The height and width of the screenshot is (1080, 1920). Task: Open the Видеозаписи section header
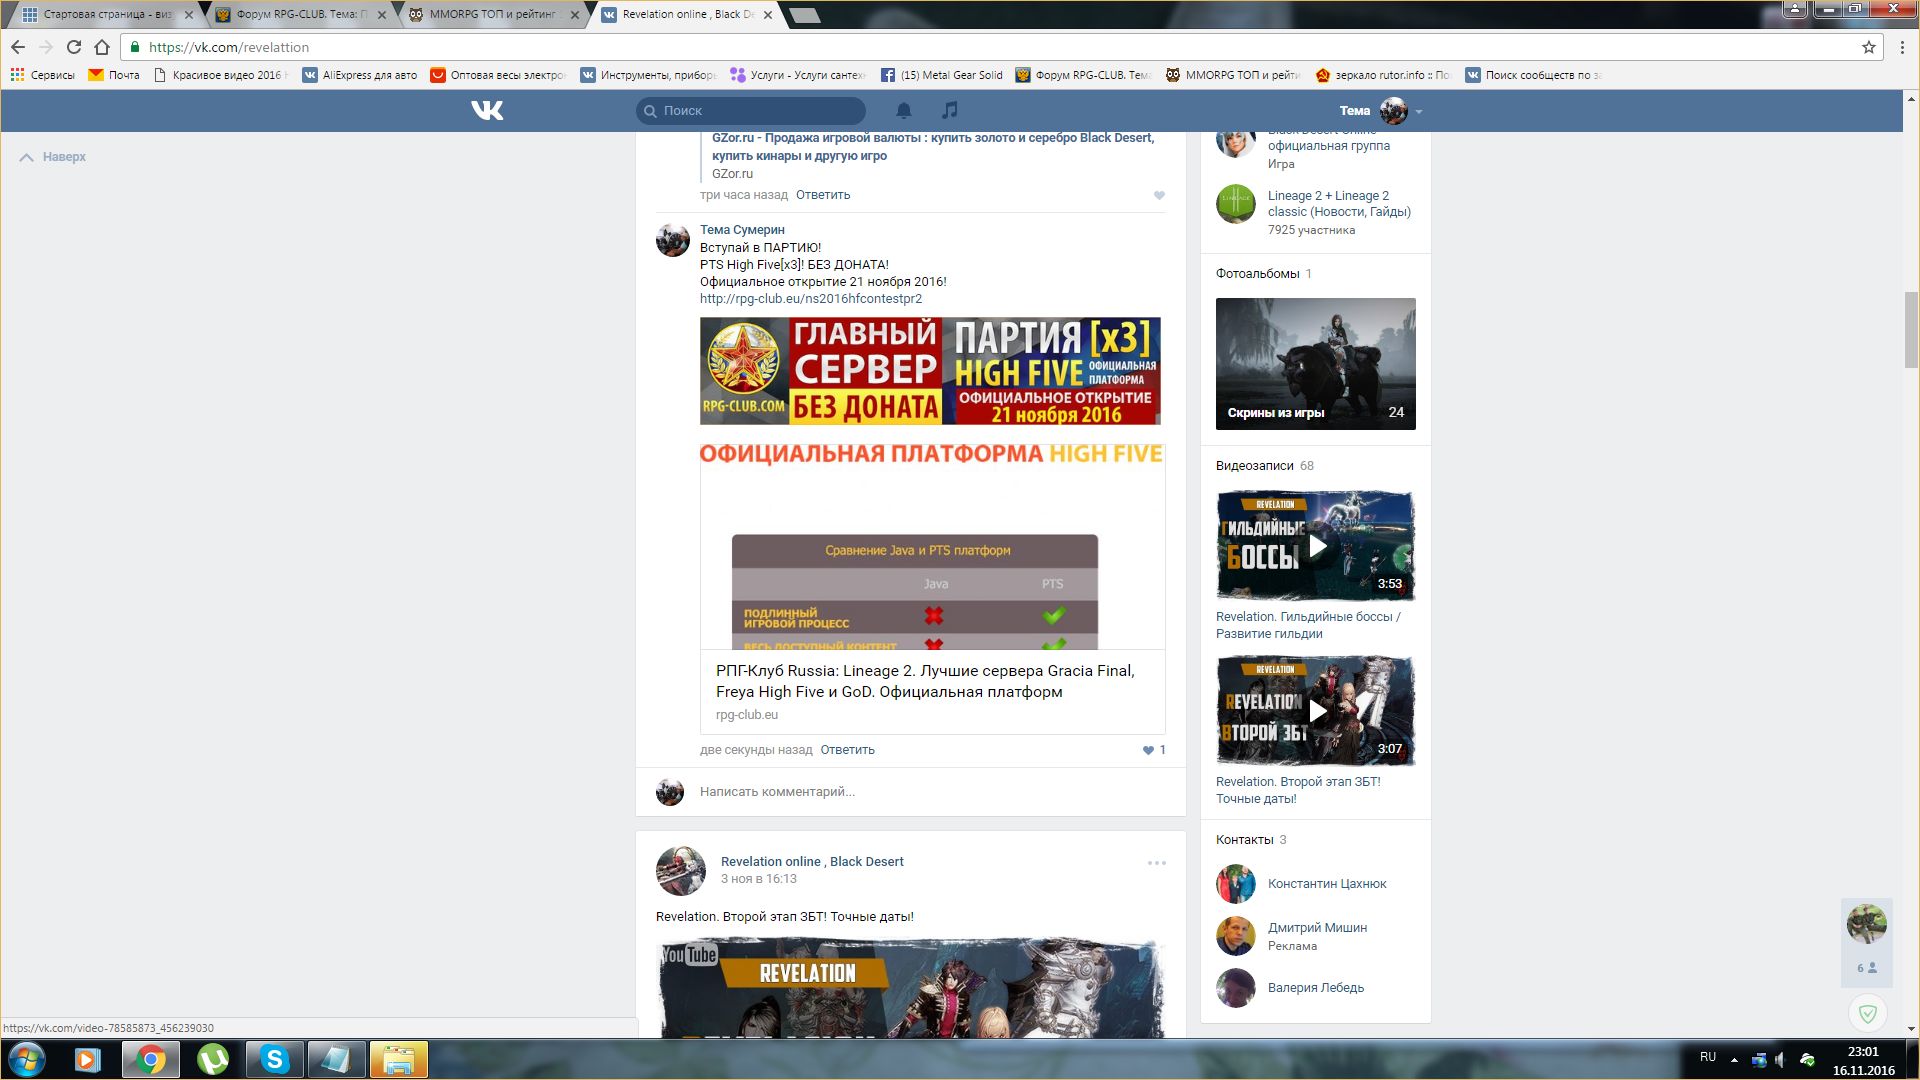tap(1254, 466)
